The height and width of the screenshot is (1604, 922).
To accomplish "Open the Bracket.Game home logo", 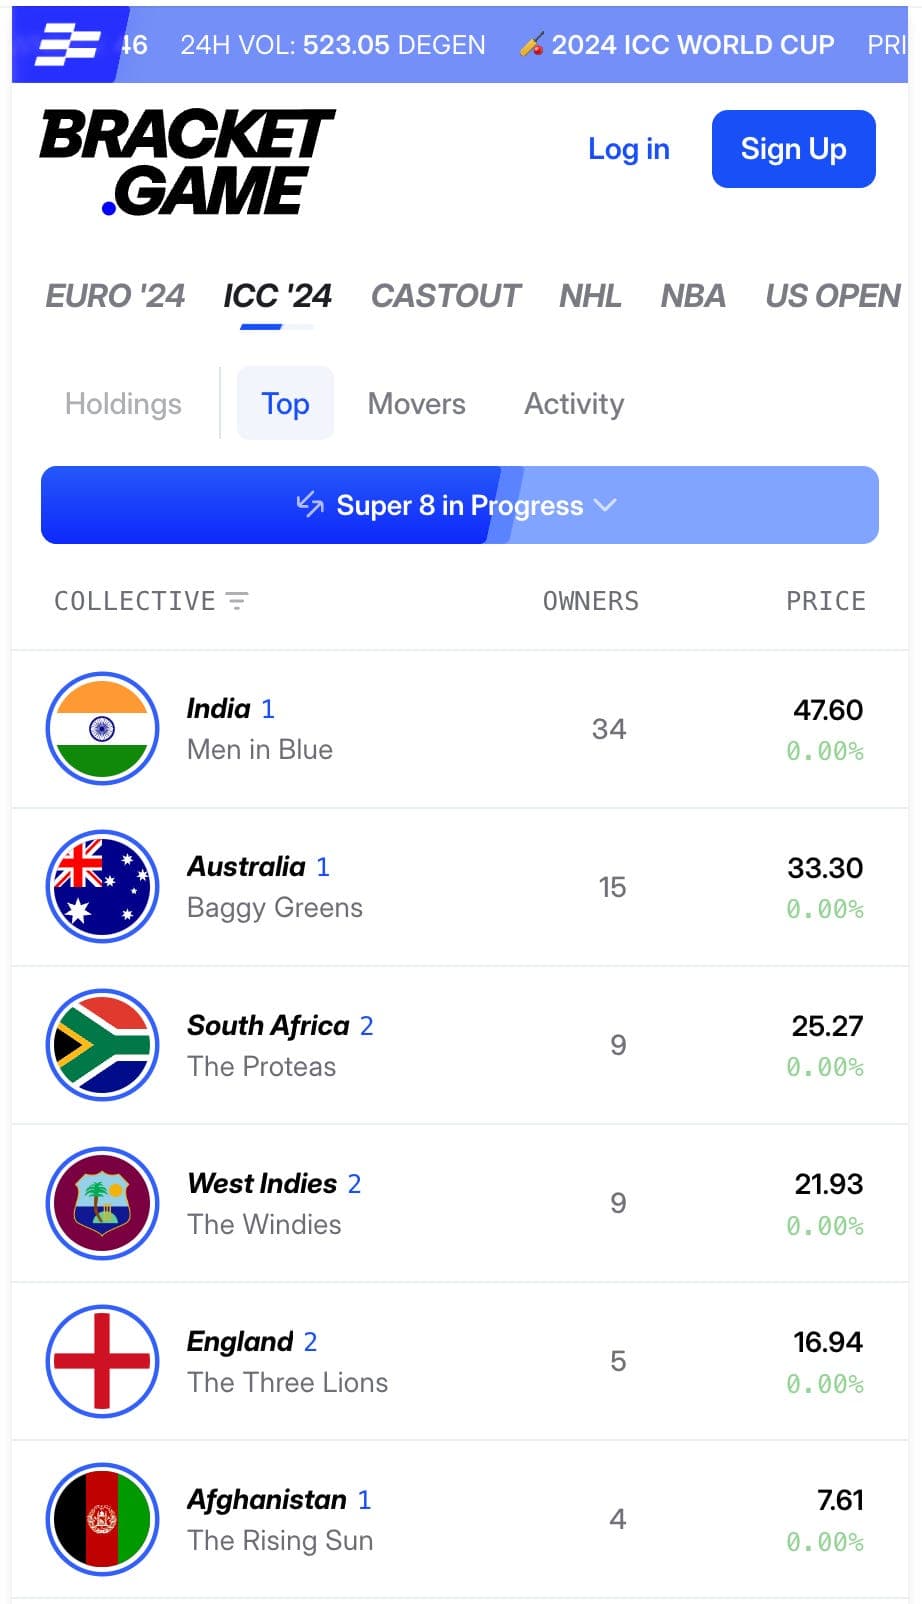I will point(187,162).
